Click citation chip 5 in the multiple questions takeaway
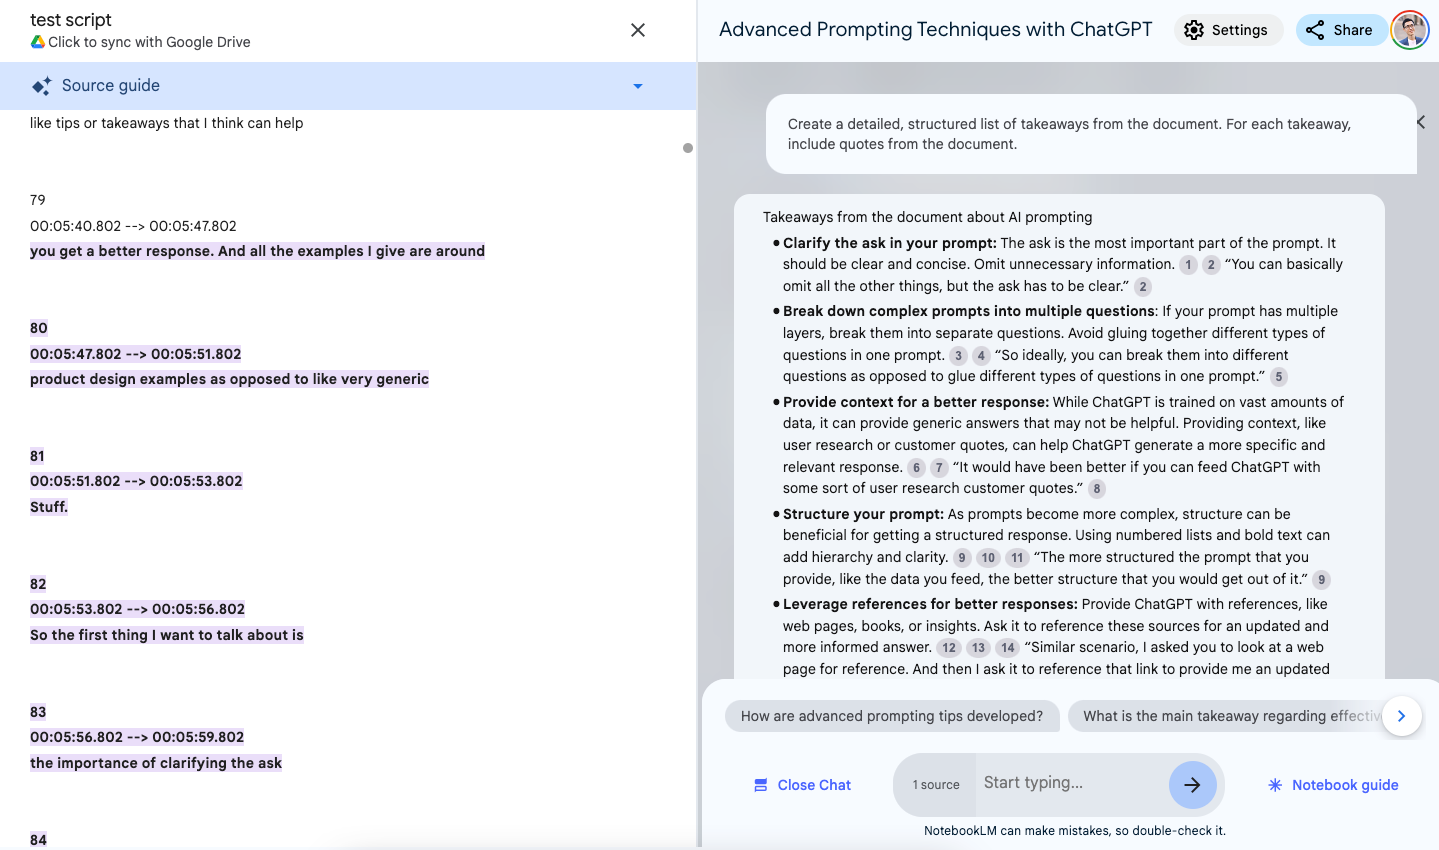 coord(1277,376)
